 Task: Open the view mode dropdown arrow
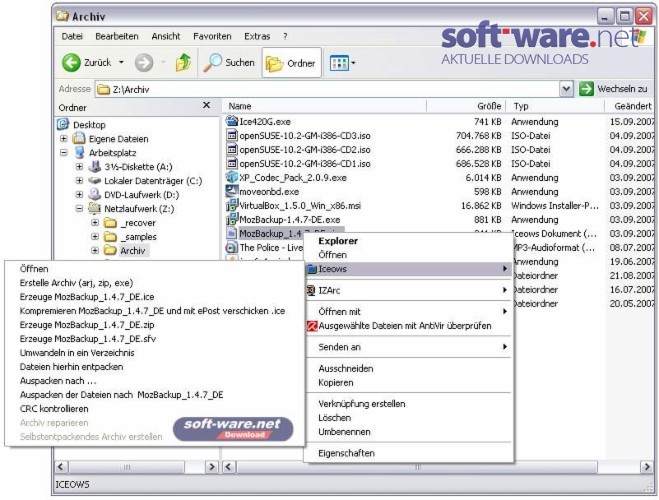coord(353,63)
